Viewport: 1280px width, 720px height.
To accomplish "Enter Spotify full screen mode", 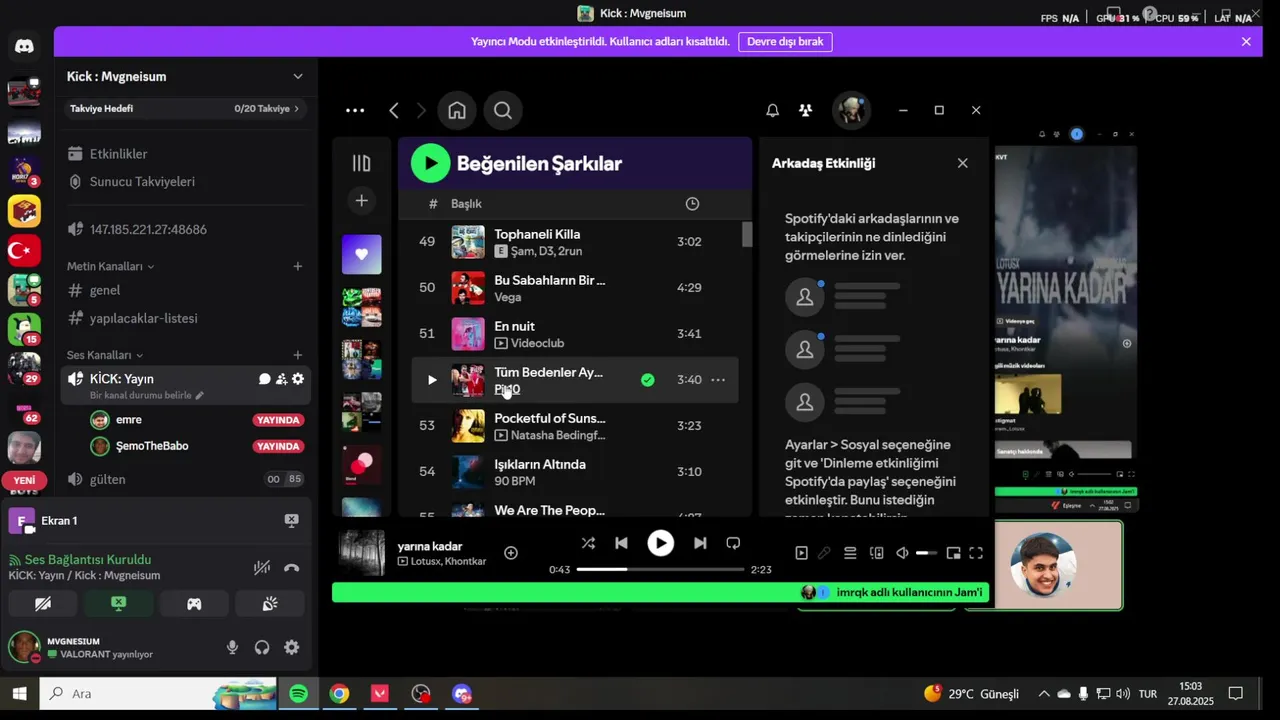I will point(976,553).
